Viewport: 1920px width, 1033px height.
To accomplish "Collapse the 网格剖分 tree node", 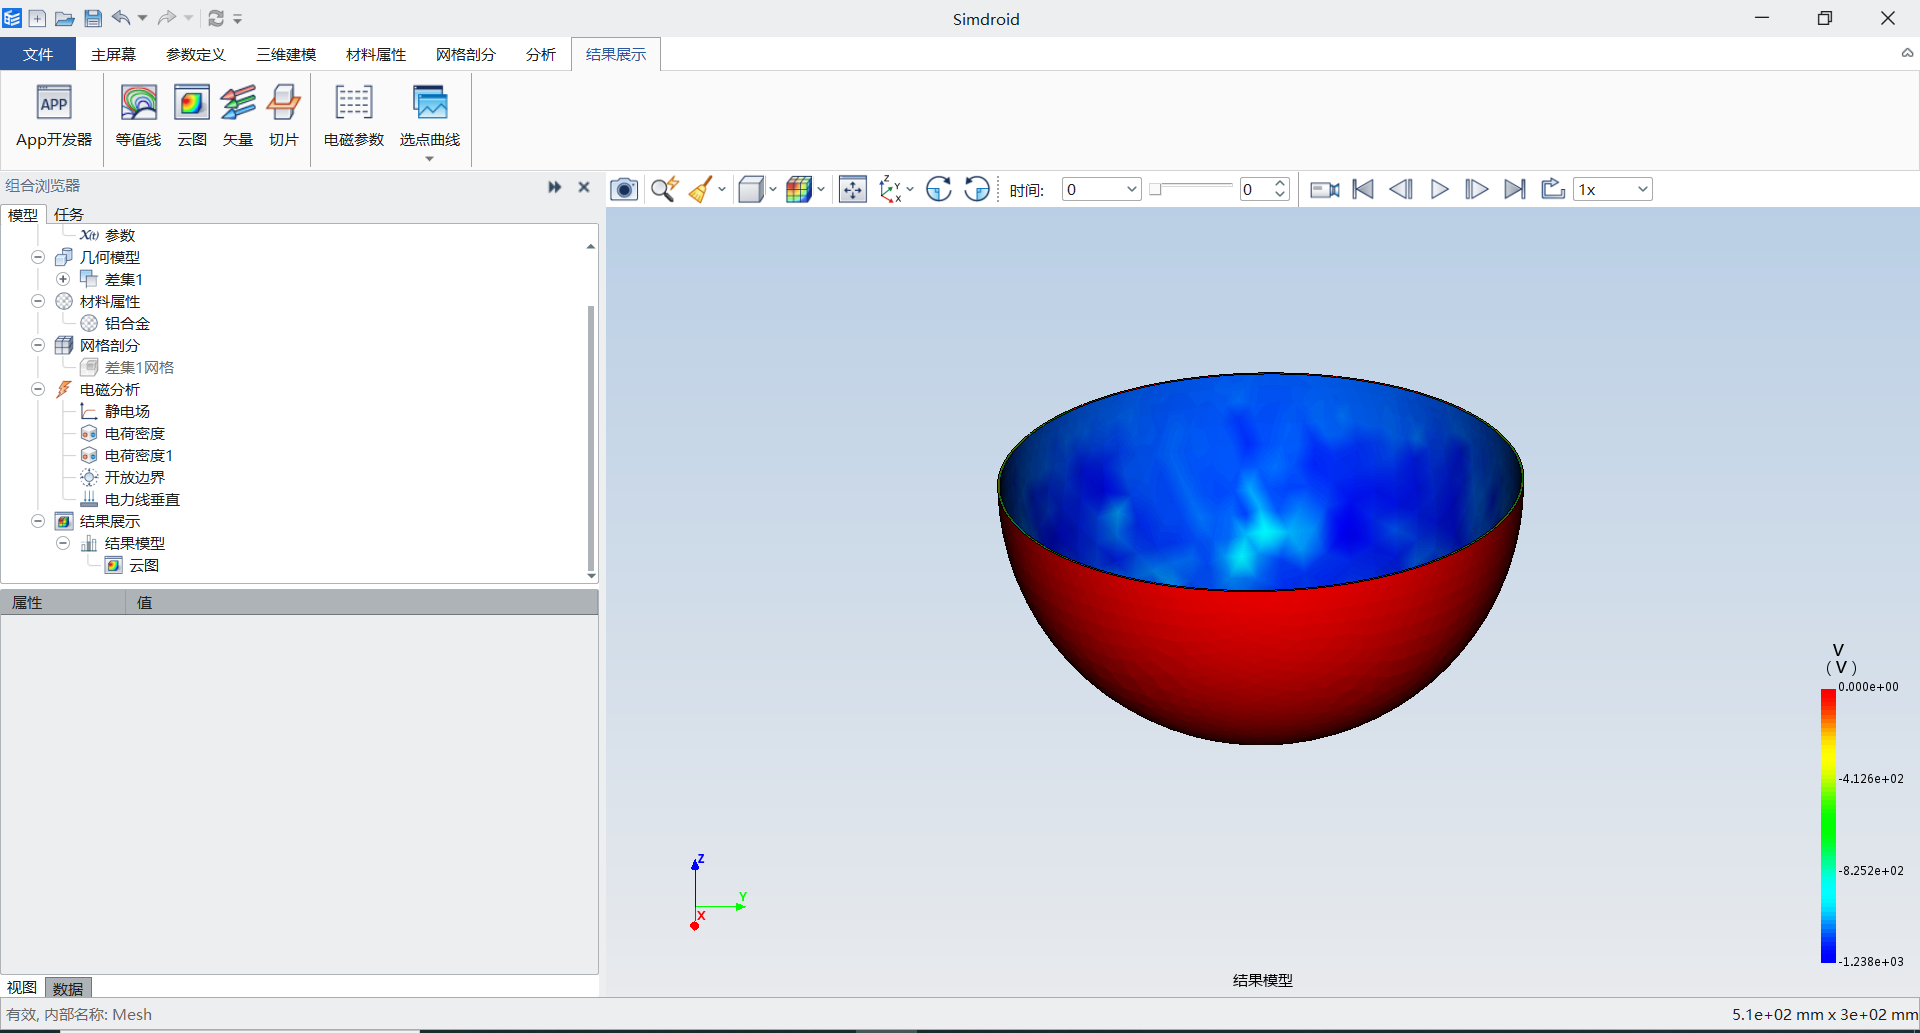I will 38,345.
